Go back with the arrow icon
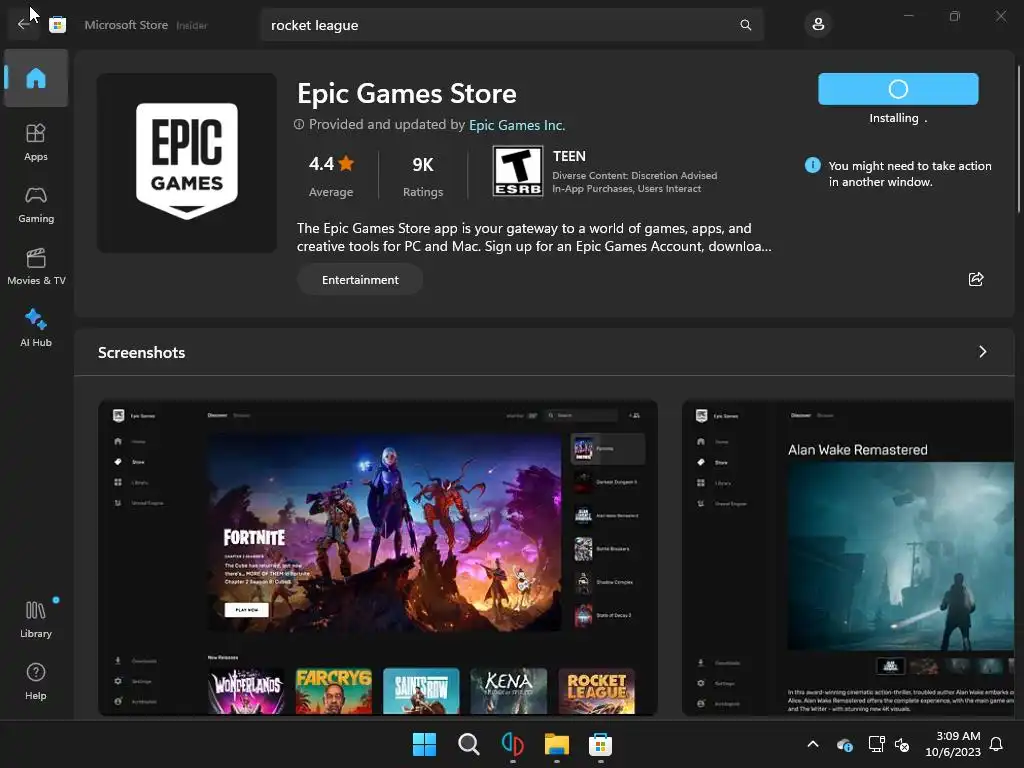Viewport: 1024px width, 768px height. point(24,25)
